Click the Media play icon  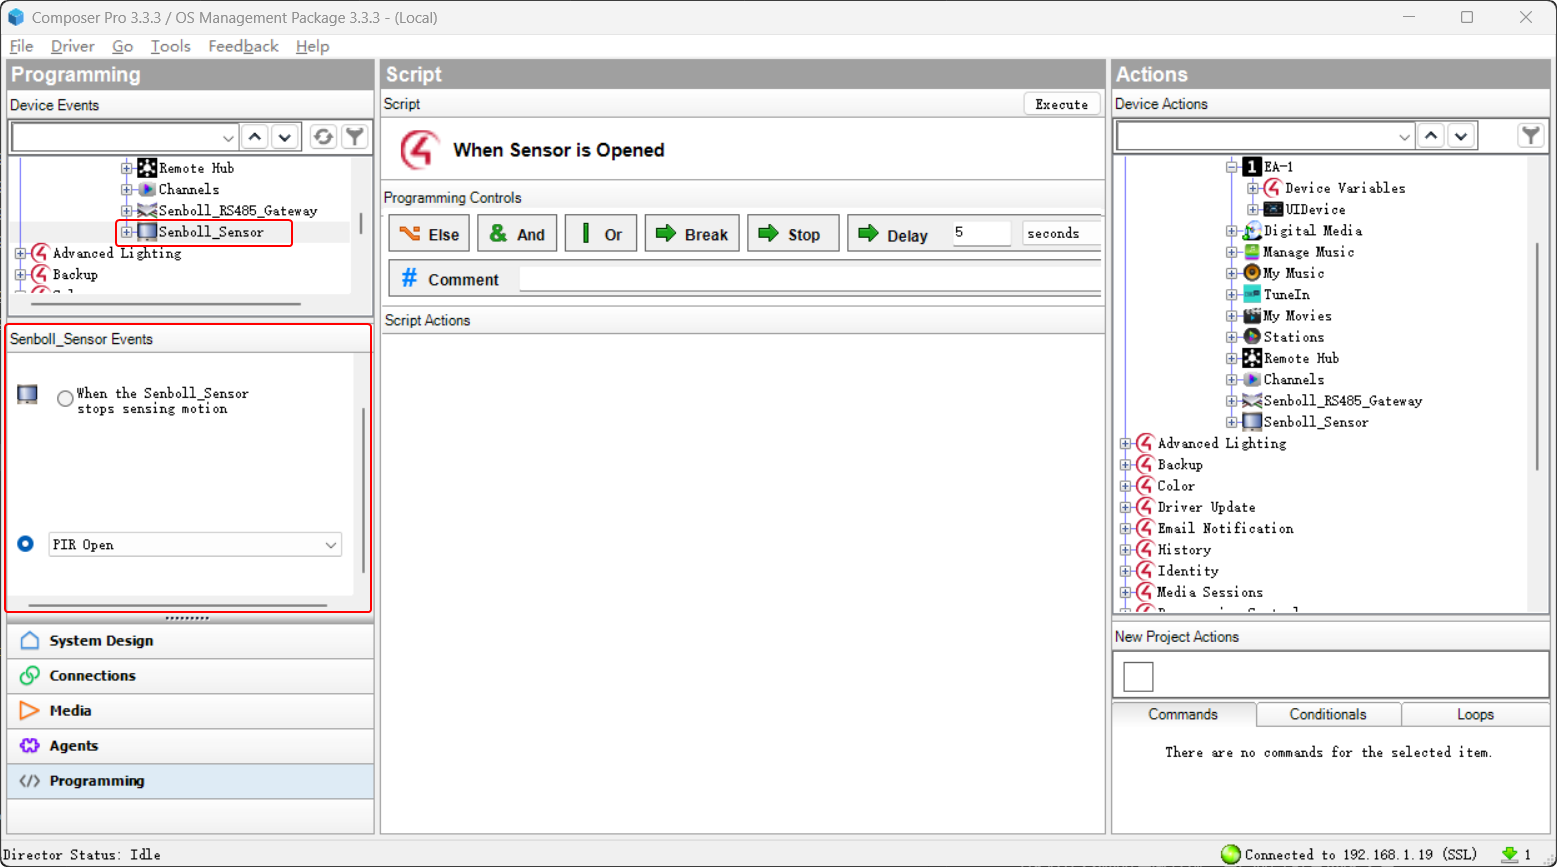(x=30, y=711)
